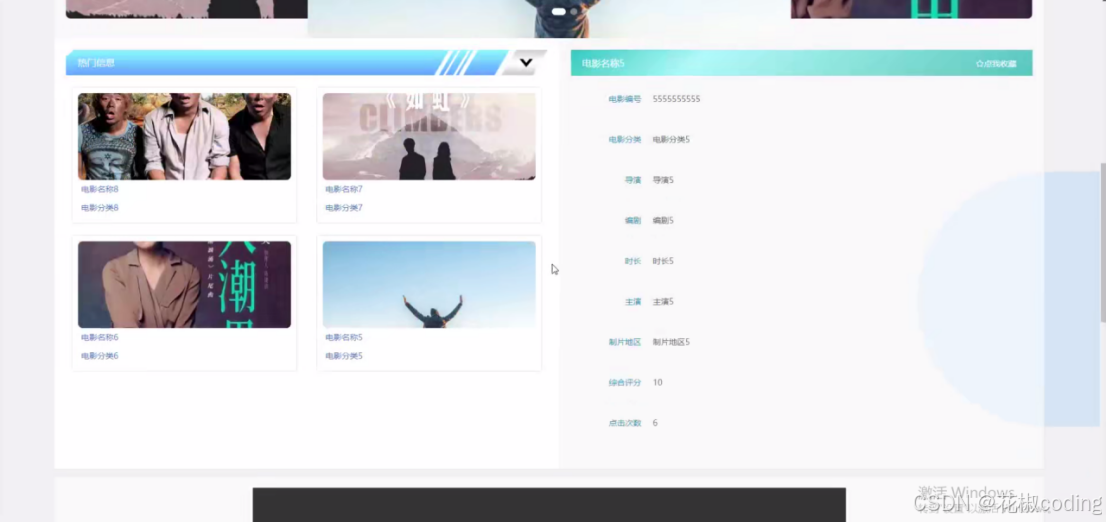Click the 电影名称5 link under the sky poster
Screen dimensions: 1106x523
coord(344,337)
